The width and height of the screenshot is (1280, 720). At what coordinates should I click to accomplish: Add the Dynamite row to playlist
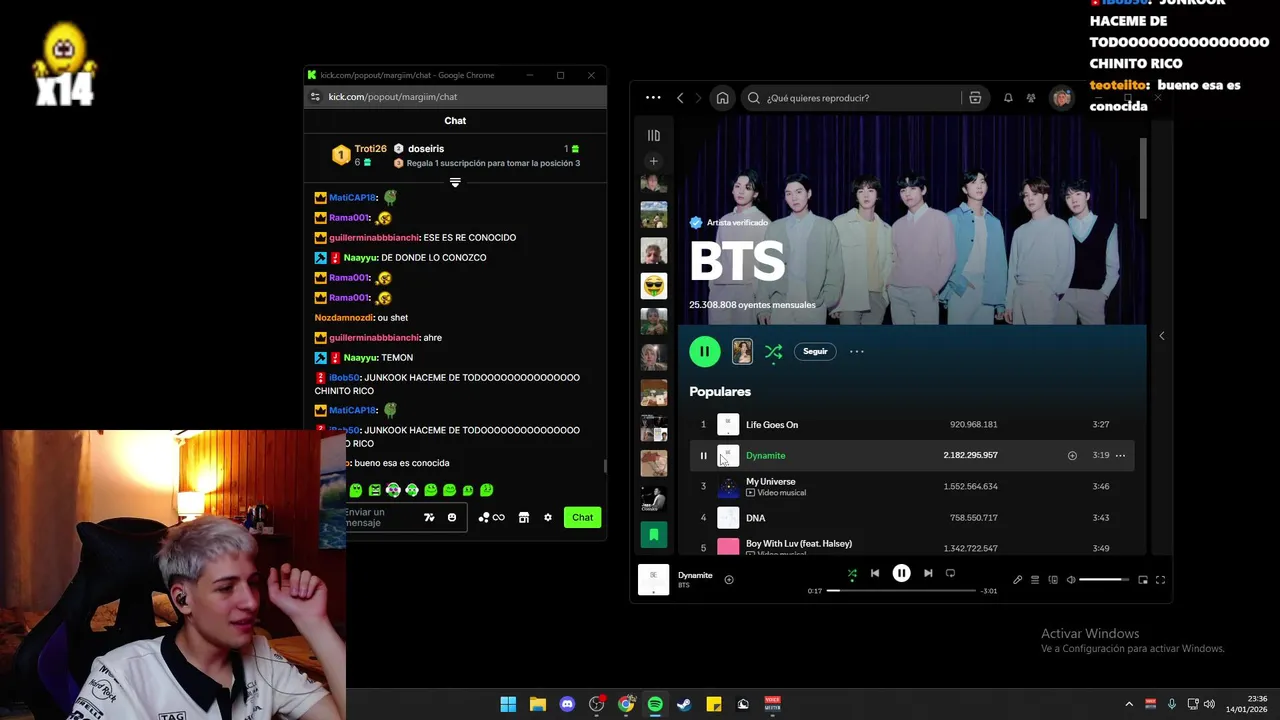1072,456
